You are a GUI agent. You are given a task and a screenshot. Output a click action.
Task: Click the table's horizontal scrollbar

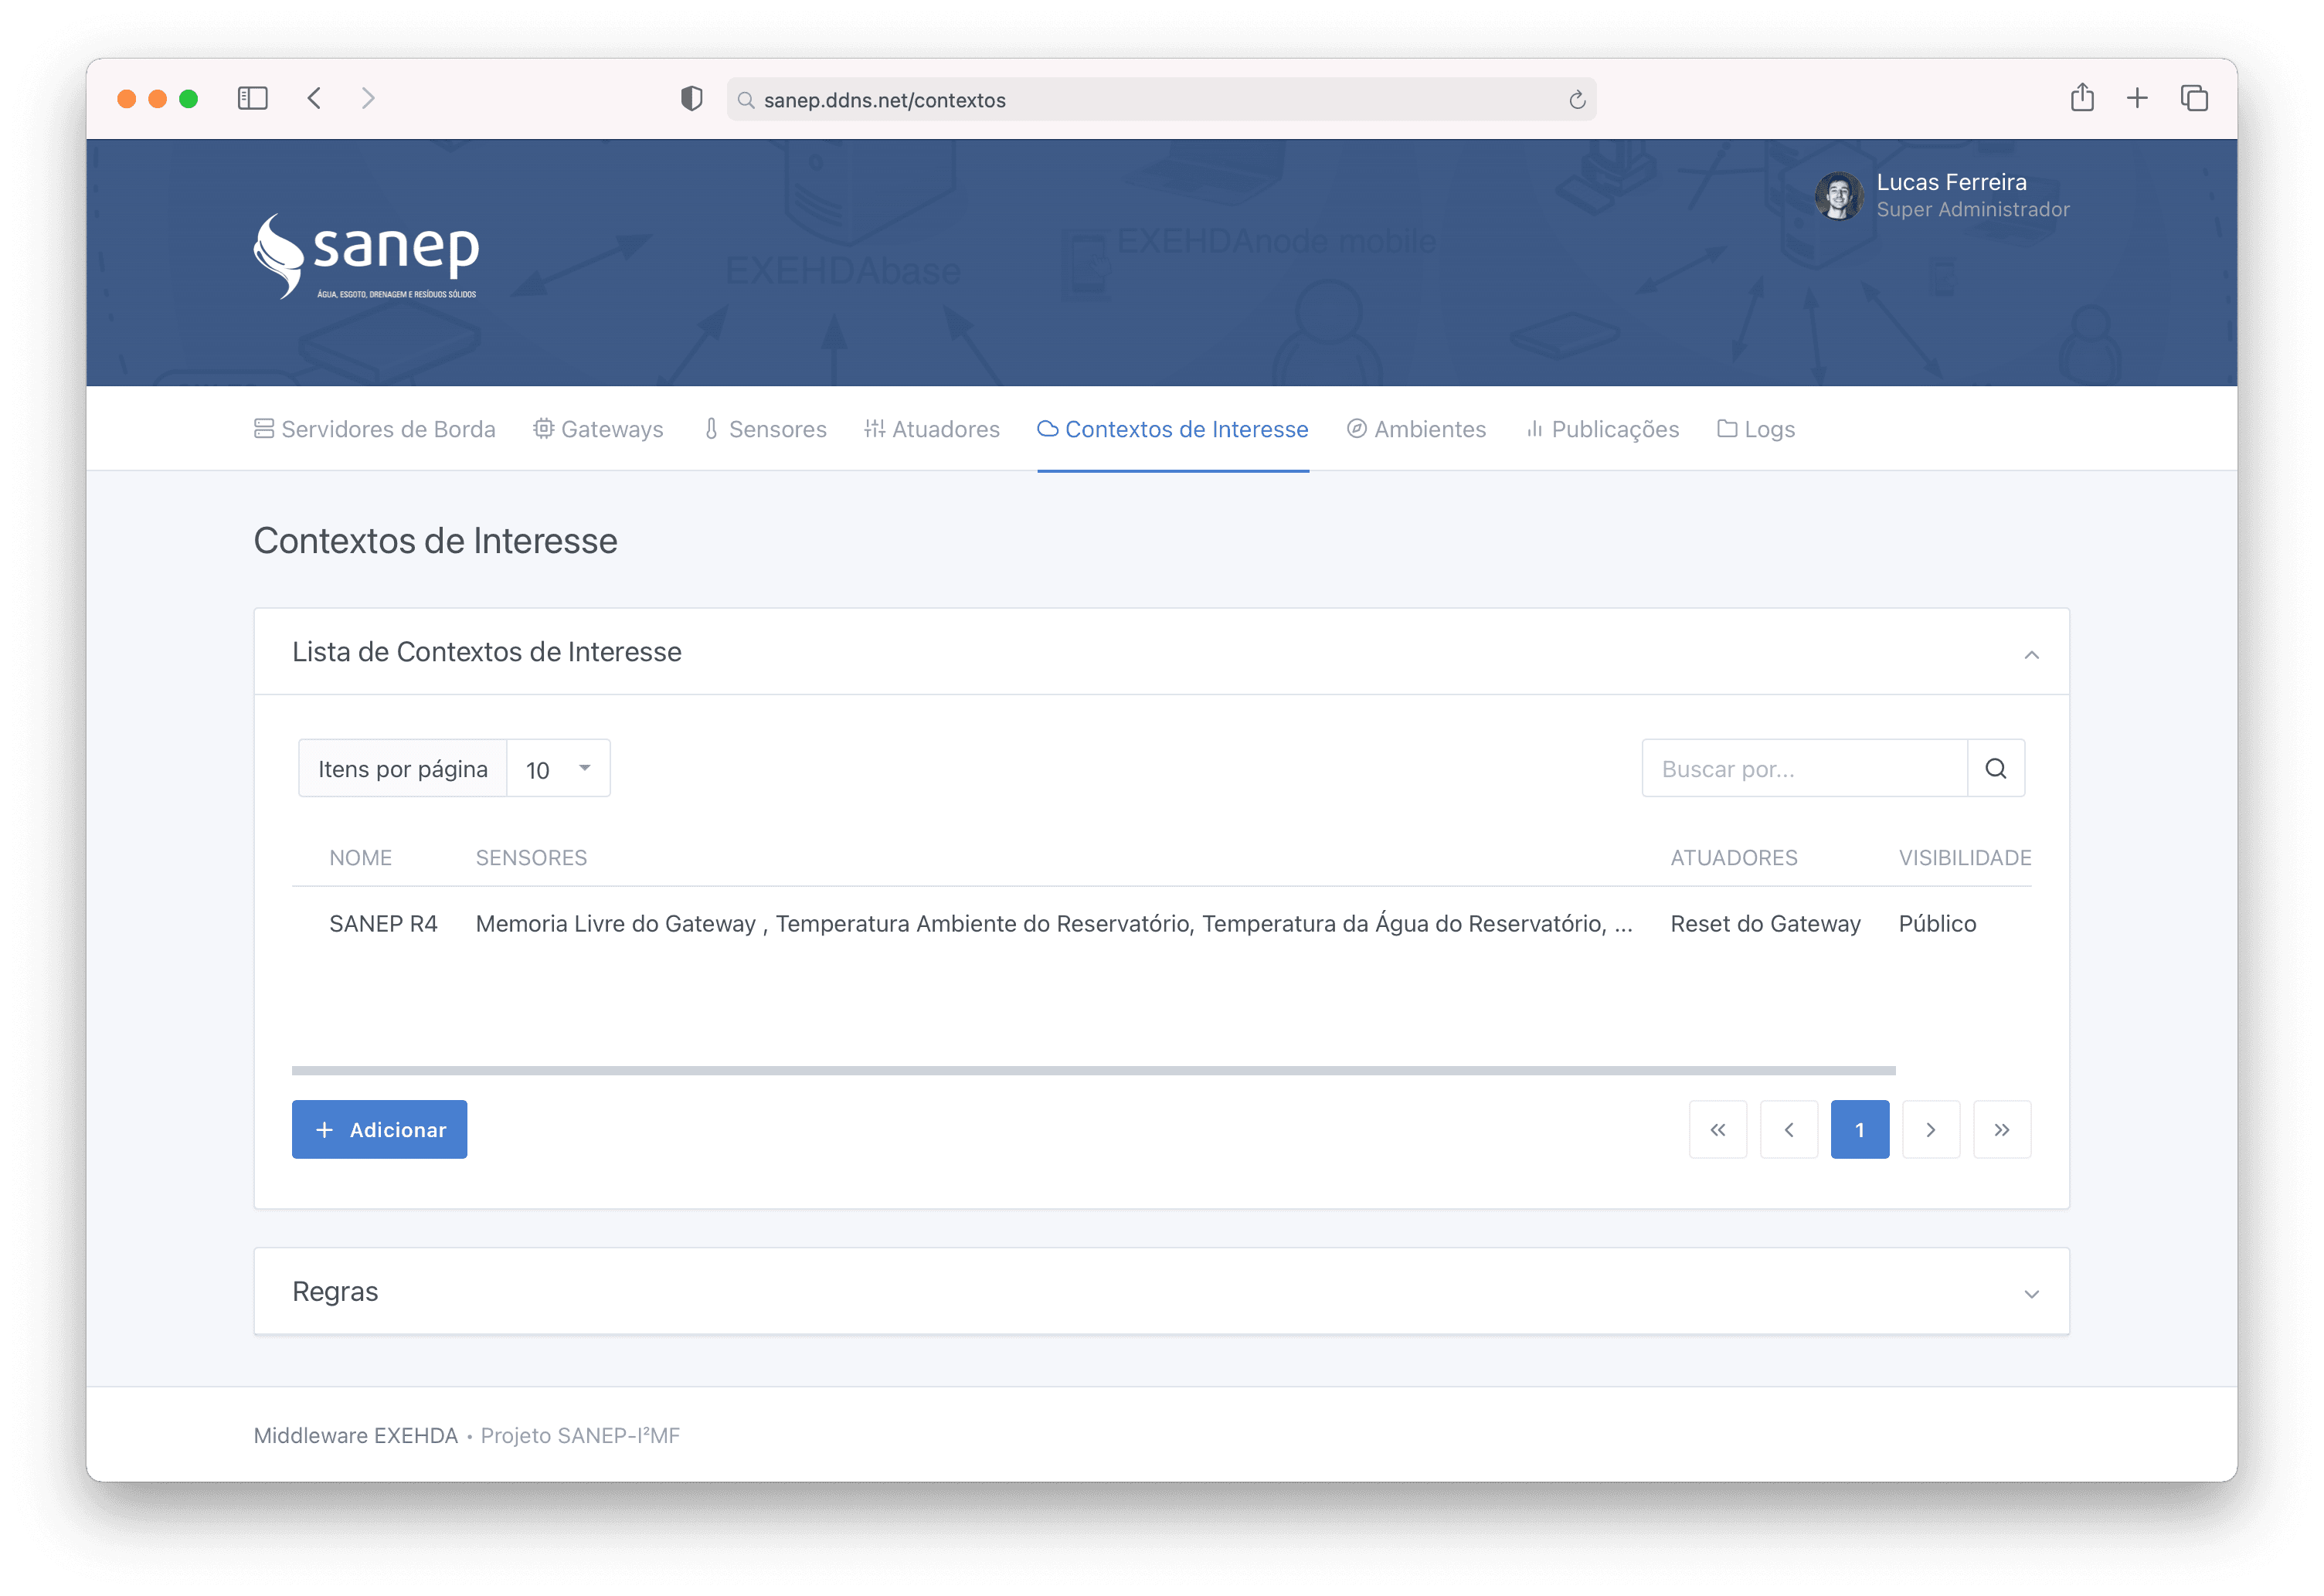coord(1093,1070)
